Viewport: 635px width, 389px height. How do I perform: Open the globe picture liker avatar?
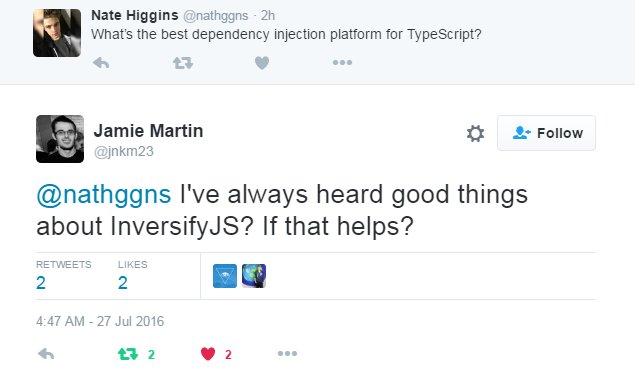click(x=254, y=276)
